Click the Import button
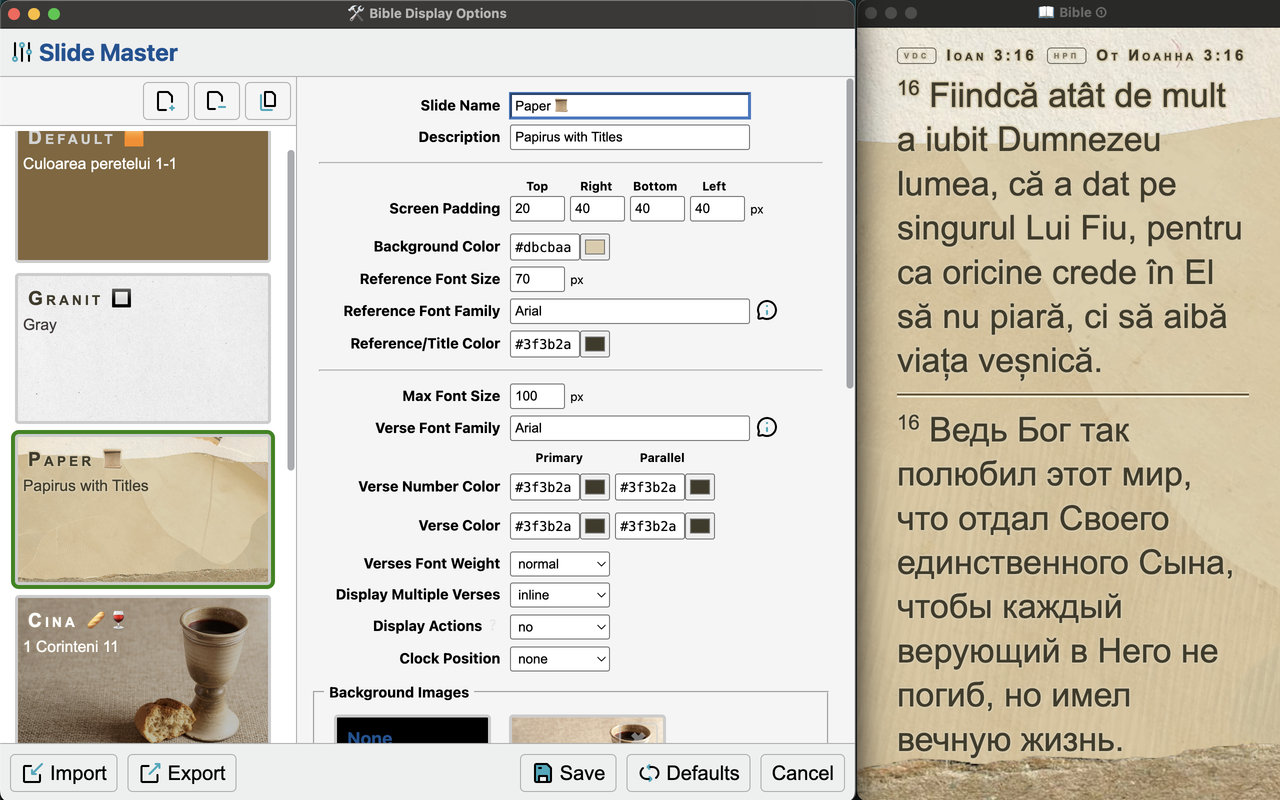Screen dimensions: 1280x800 (64, 773)
